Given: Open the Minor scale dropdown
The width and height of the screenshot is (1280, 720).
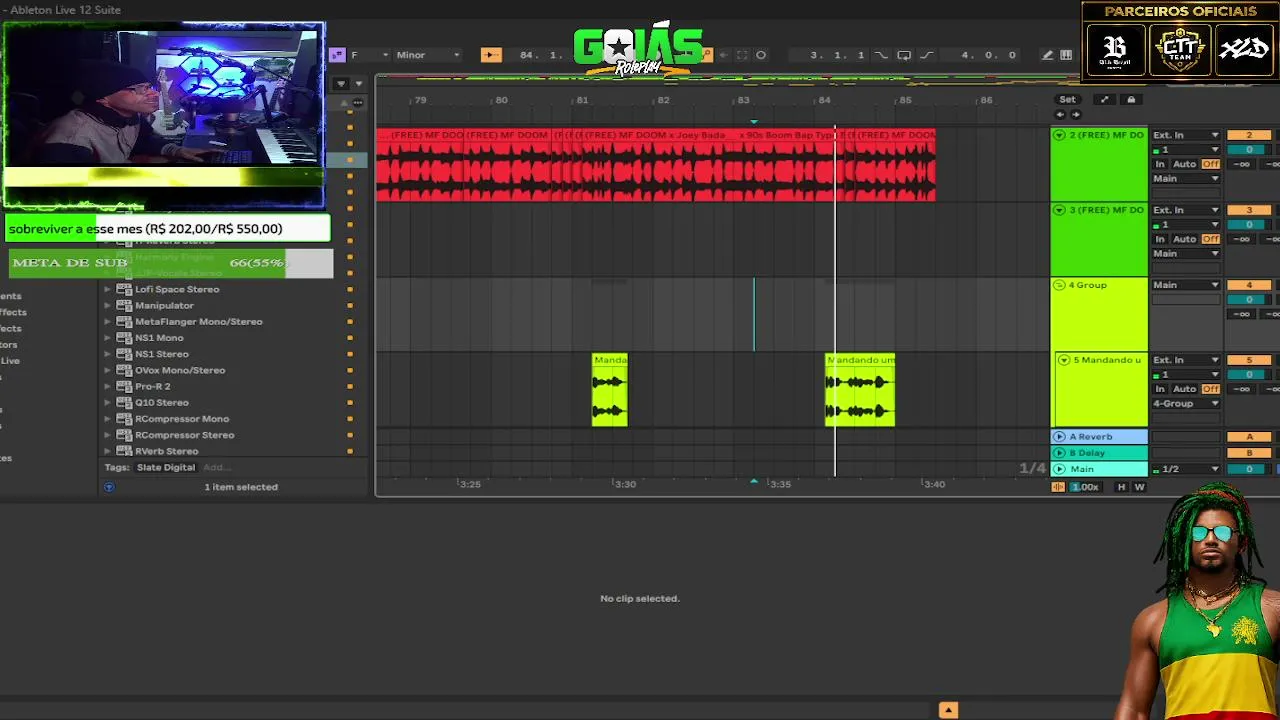Looking at the screenshot, I should 427,55.
